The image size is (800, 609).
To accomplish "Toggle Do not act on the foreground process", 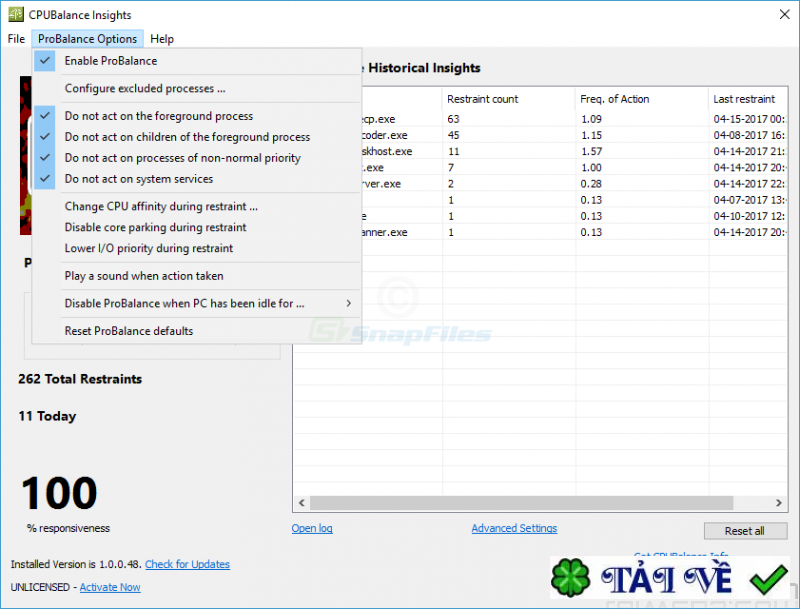I will click(196, 116).
